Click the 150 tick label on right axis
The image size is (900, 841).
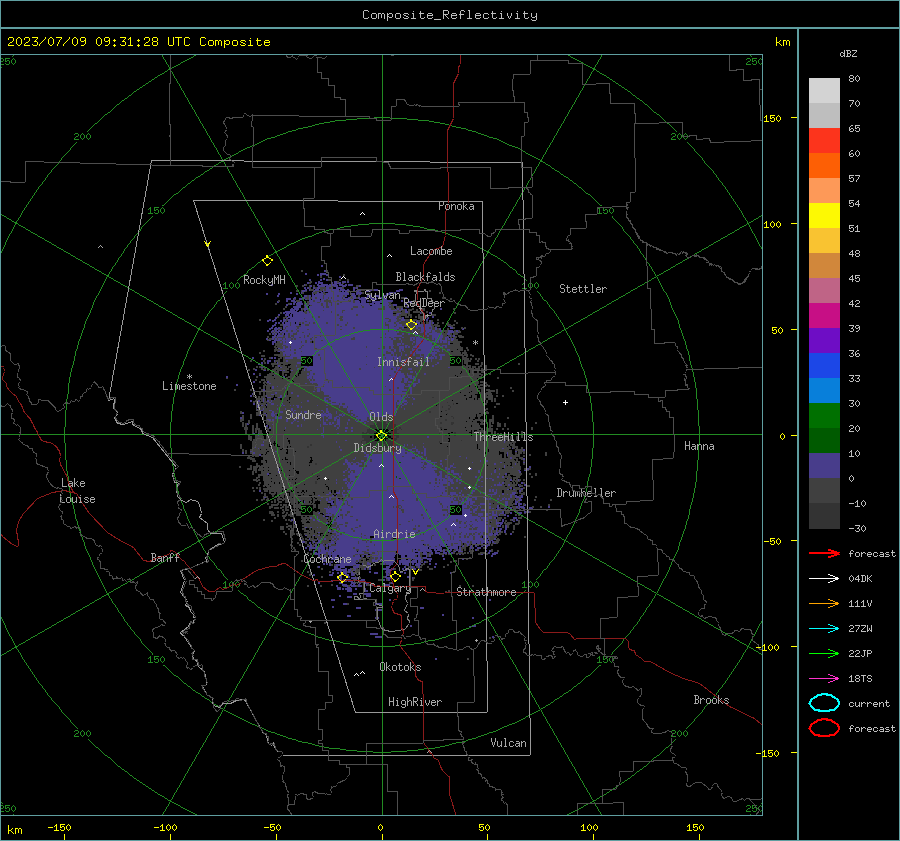772,118
